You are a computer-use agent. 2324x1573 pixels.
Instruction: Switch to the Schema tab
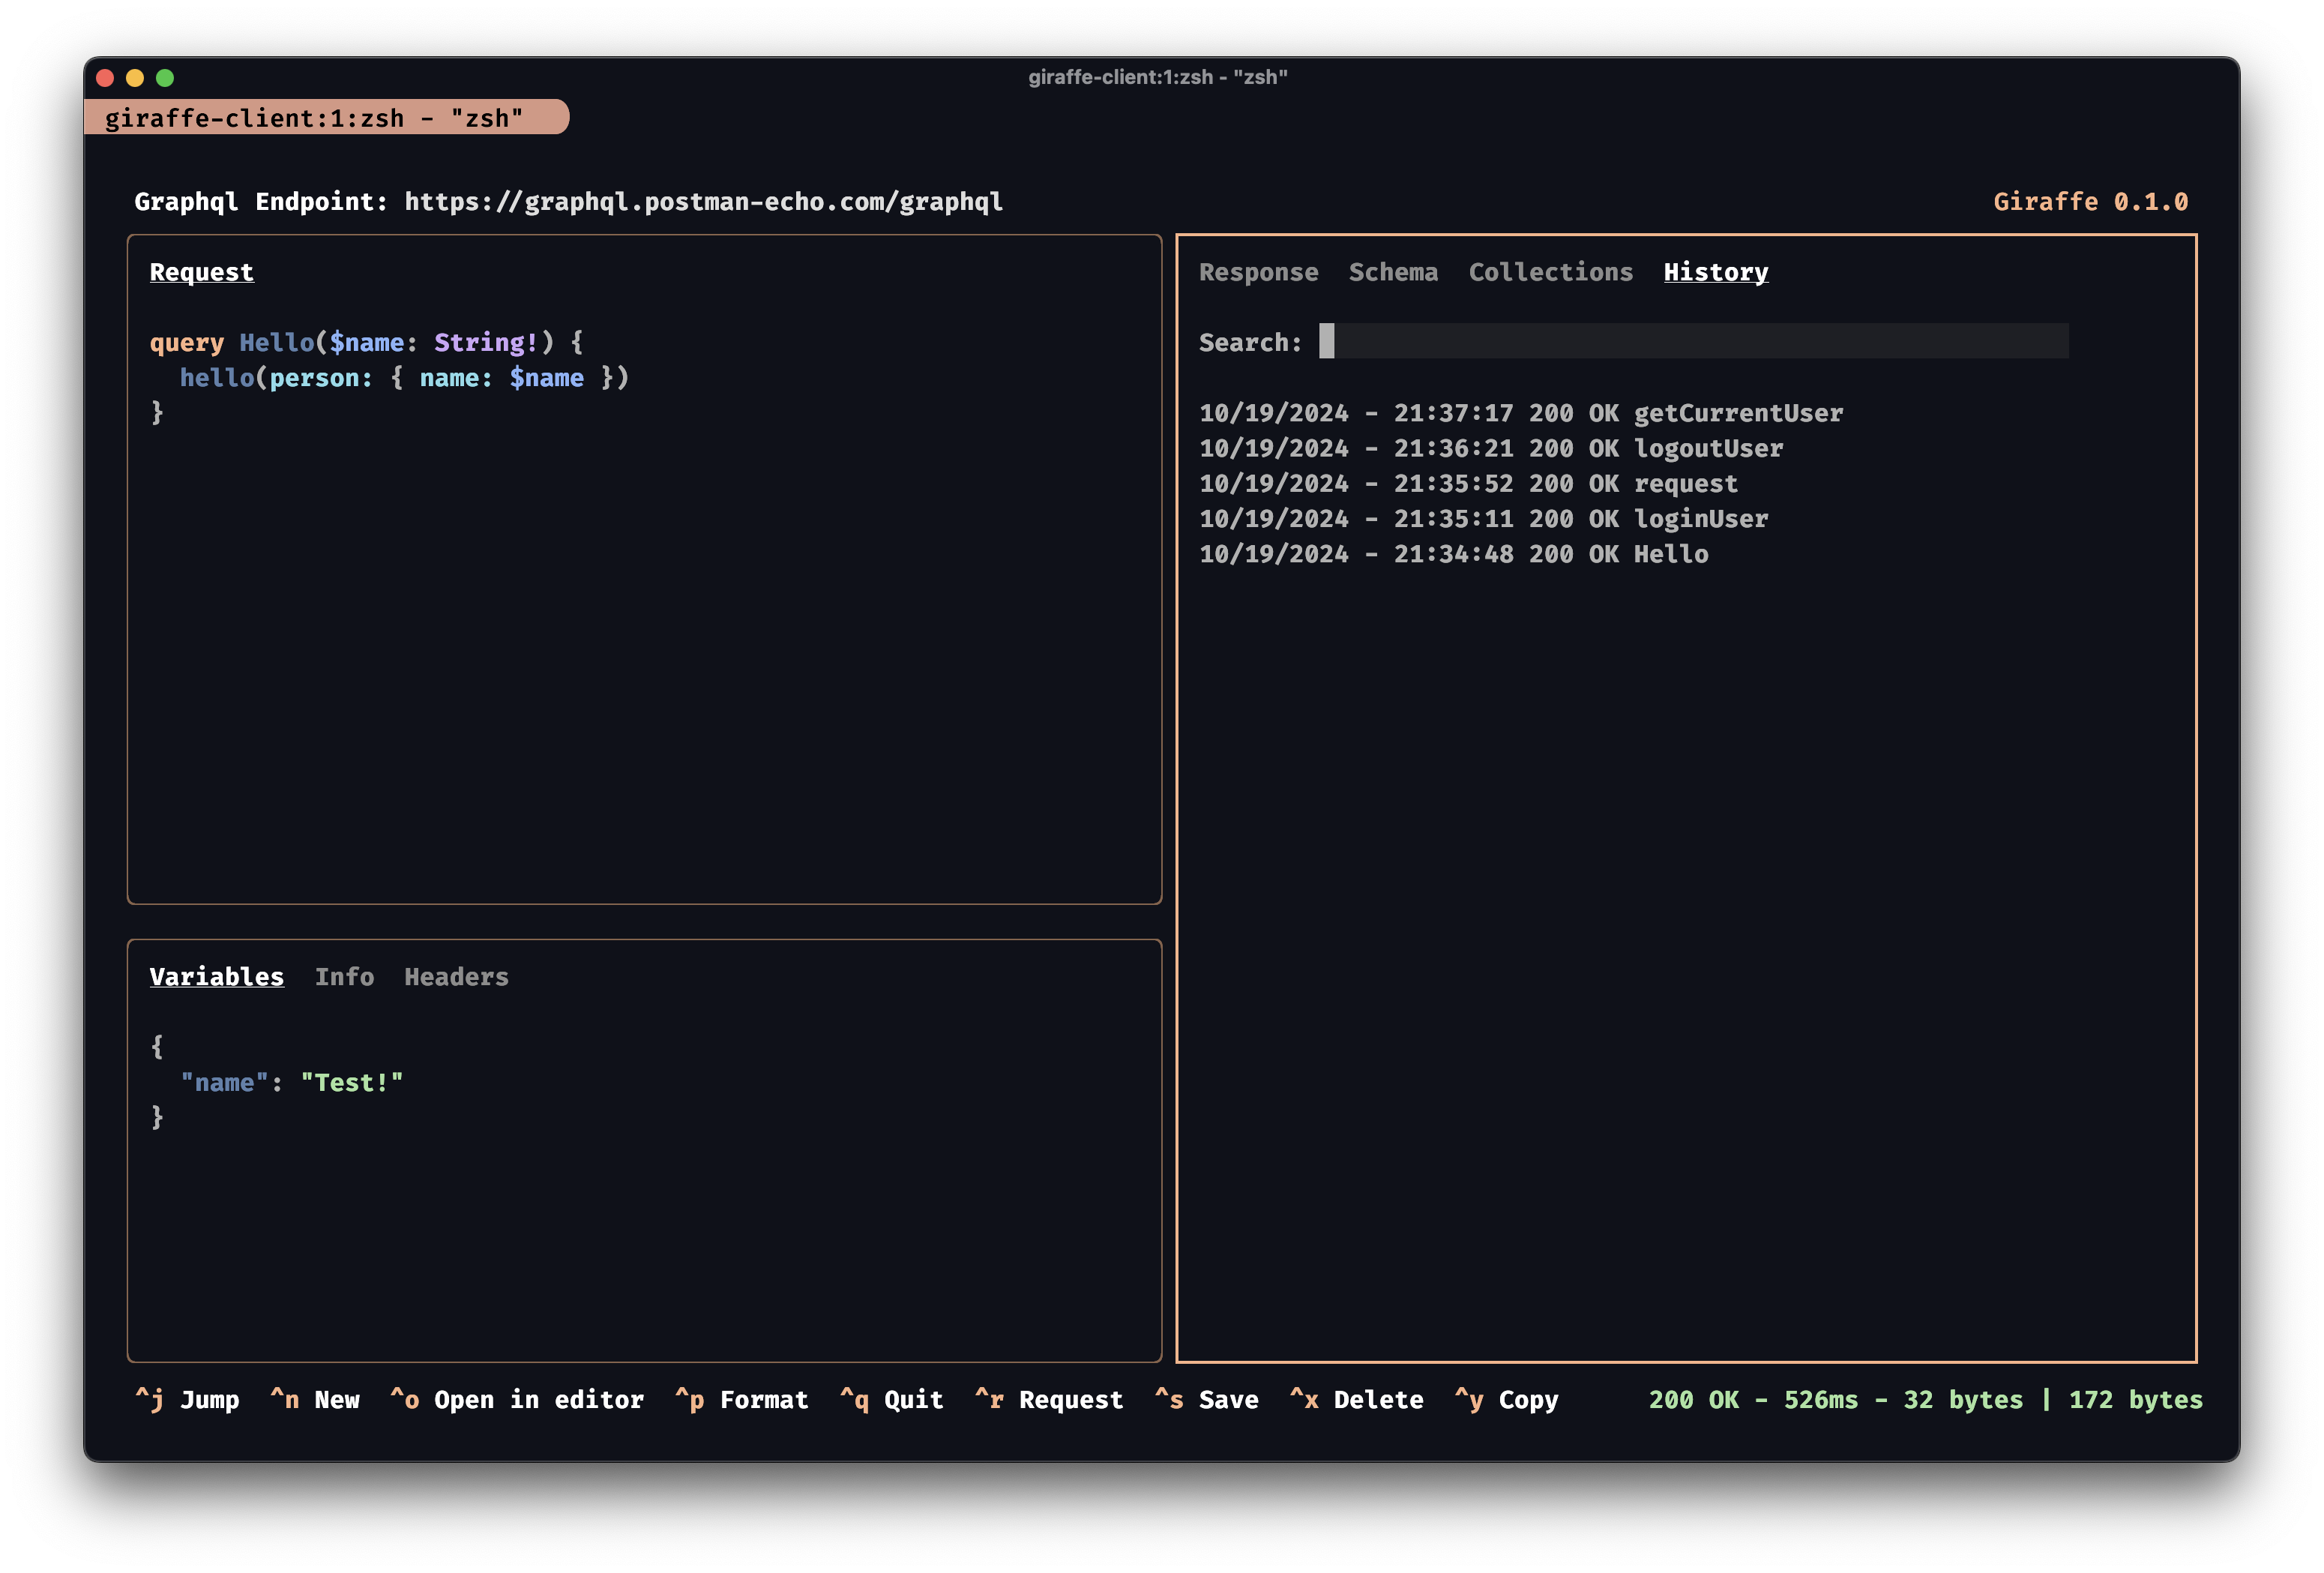(x=1394, y=271)
